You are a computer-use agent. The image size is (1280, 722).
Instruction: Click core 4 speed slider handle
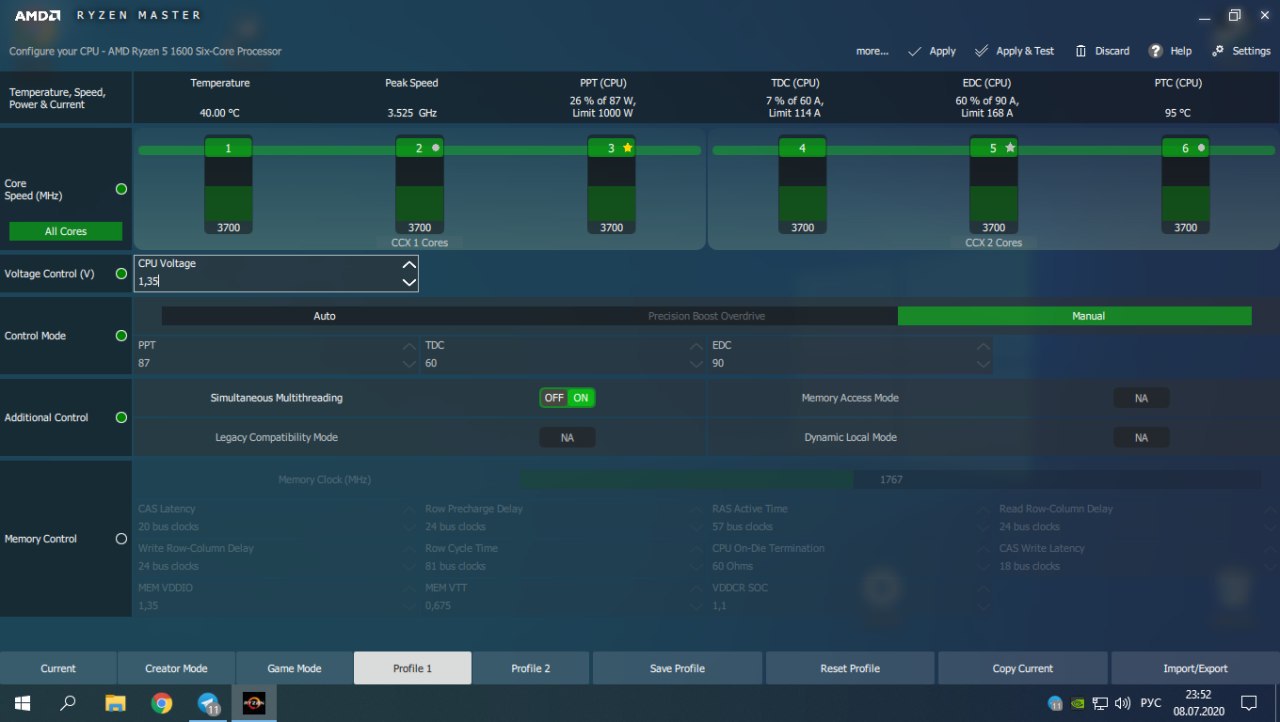802,148
